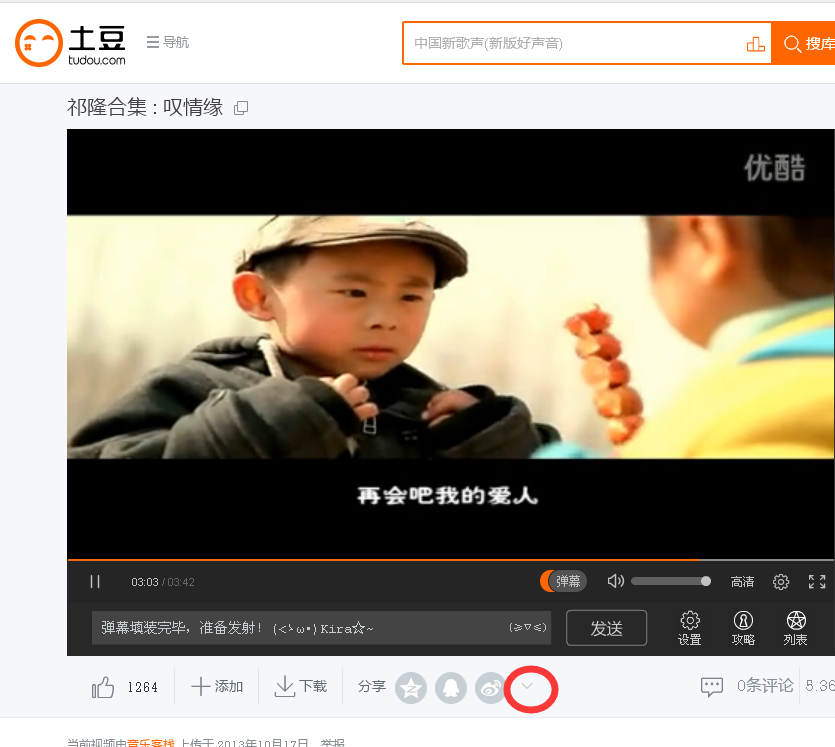Seek on the orange video progress bar
Image resolution: width=835 pixels, height=747 pixels.
tap(451, 560)
